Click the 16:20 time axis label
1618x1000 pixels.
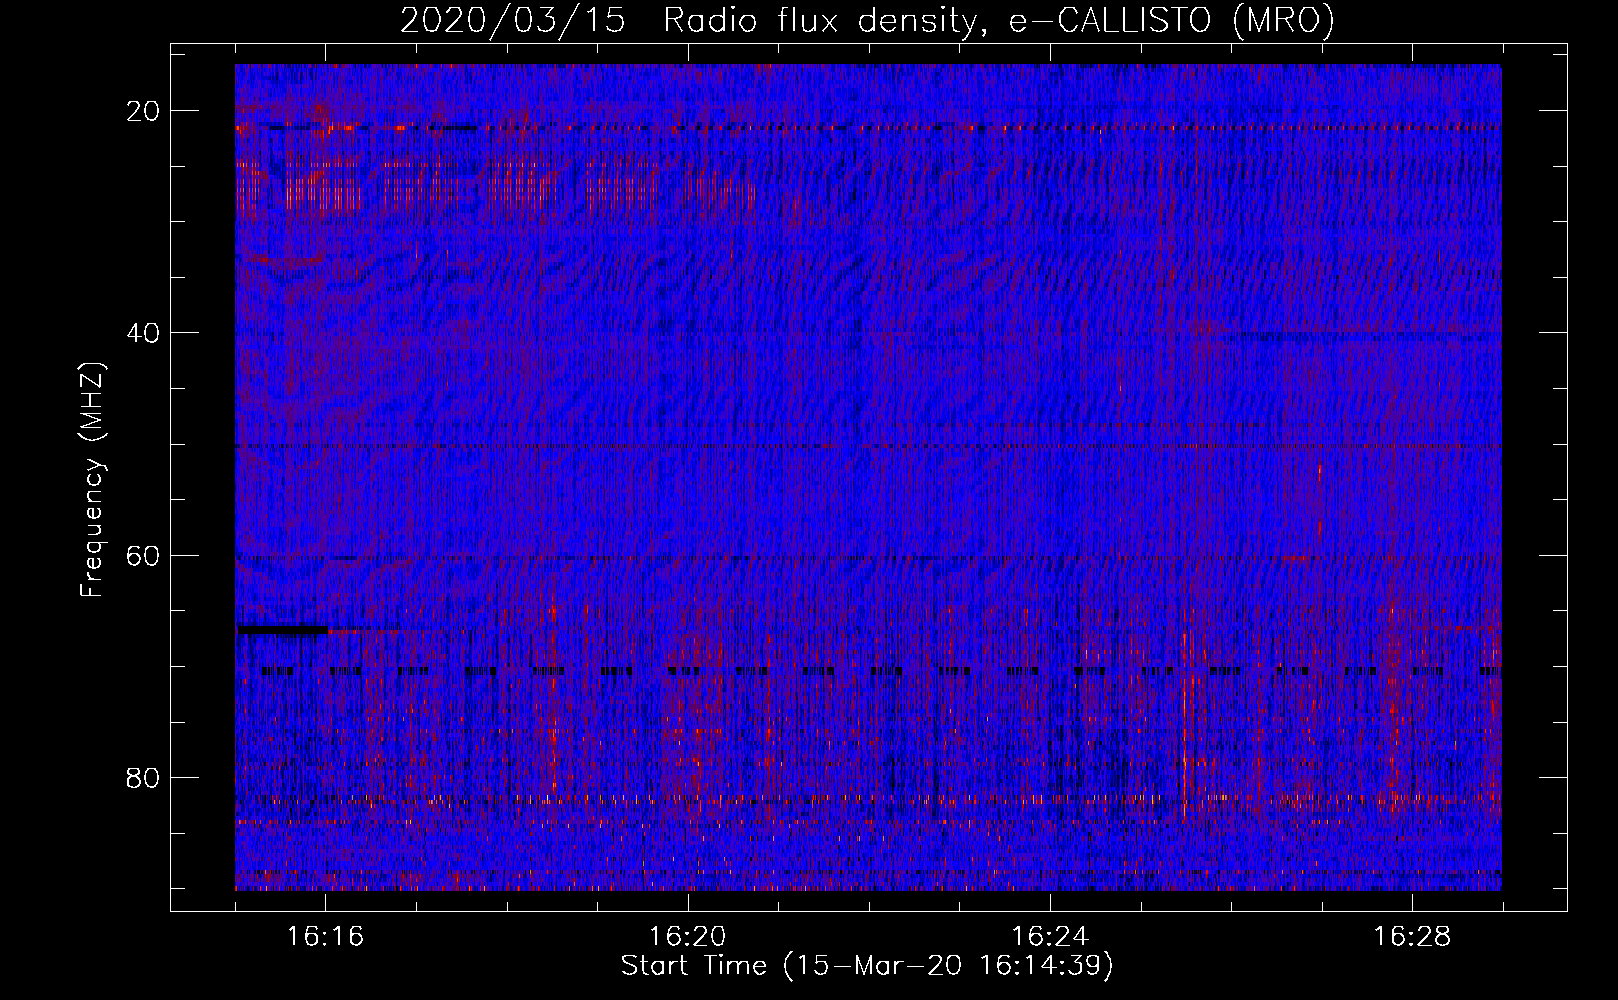[687, 938]
